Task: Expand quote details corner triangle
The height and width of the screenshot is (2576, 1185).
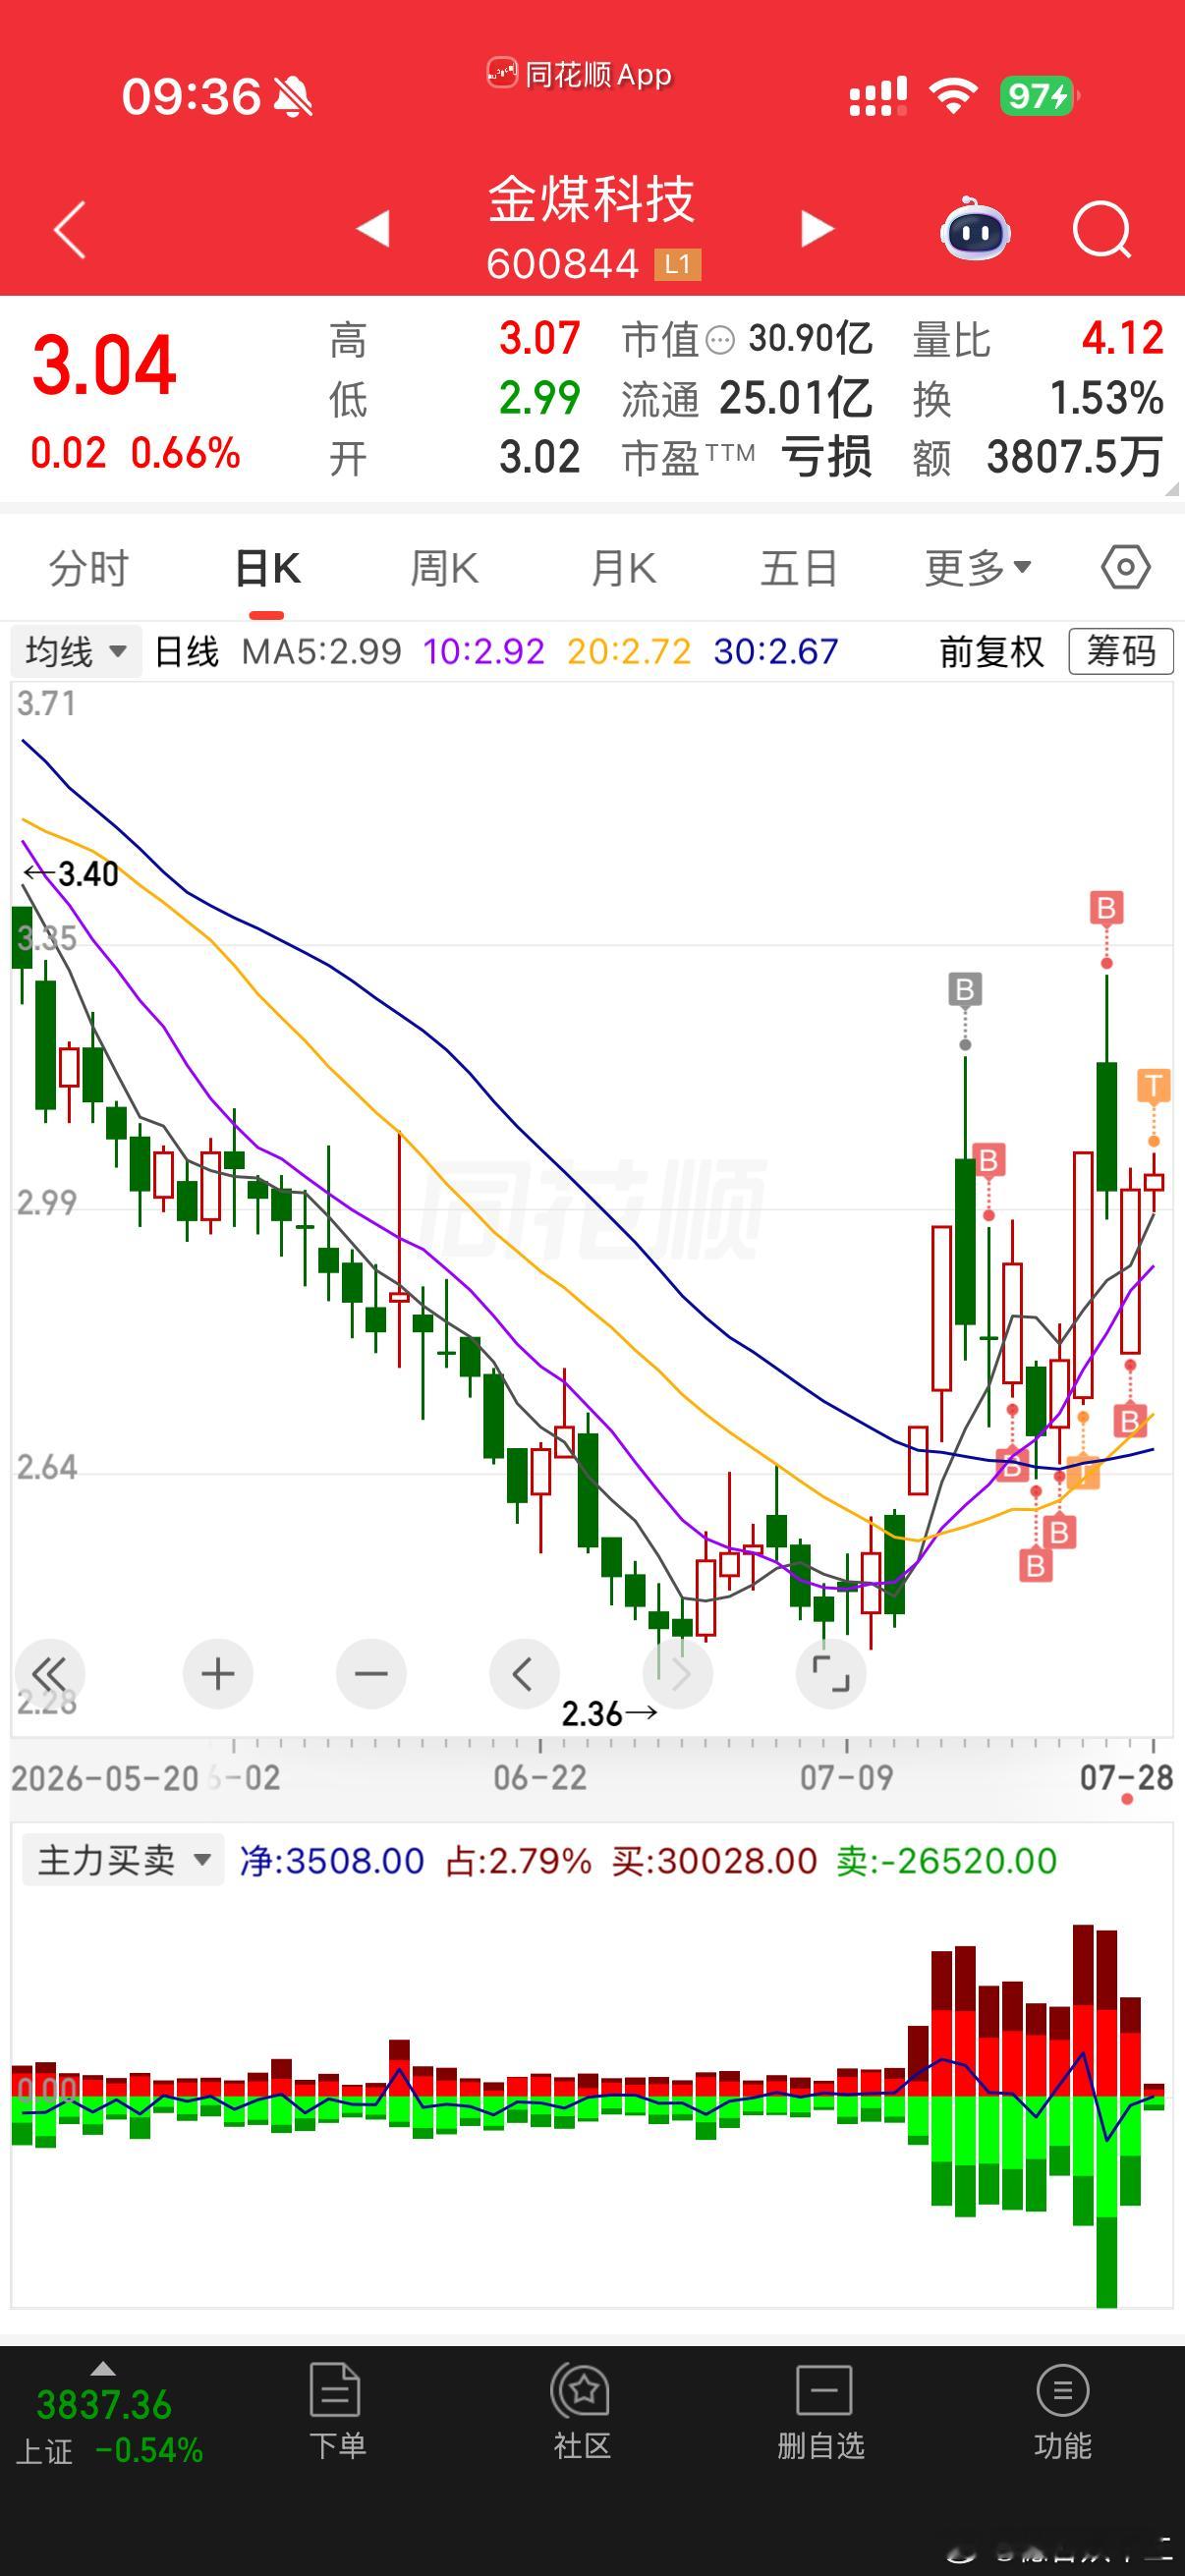Action: coord(1171,488)
